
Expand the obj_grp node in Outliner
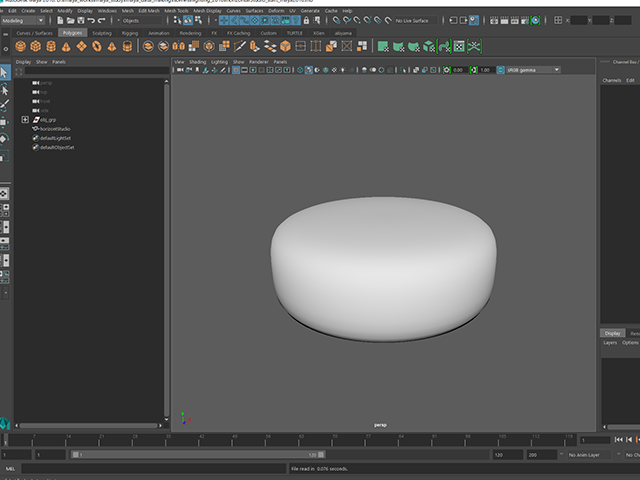pyautogui.click(x=25, y=120)
